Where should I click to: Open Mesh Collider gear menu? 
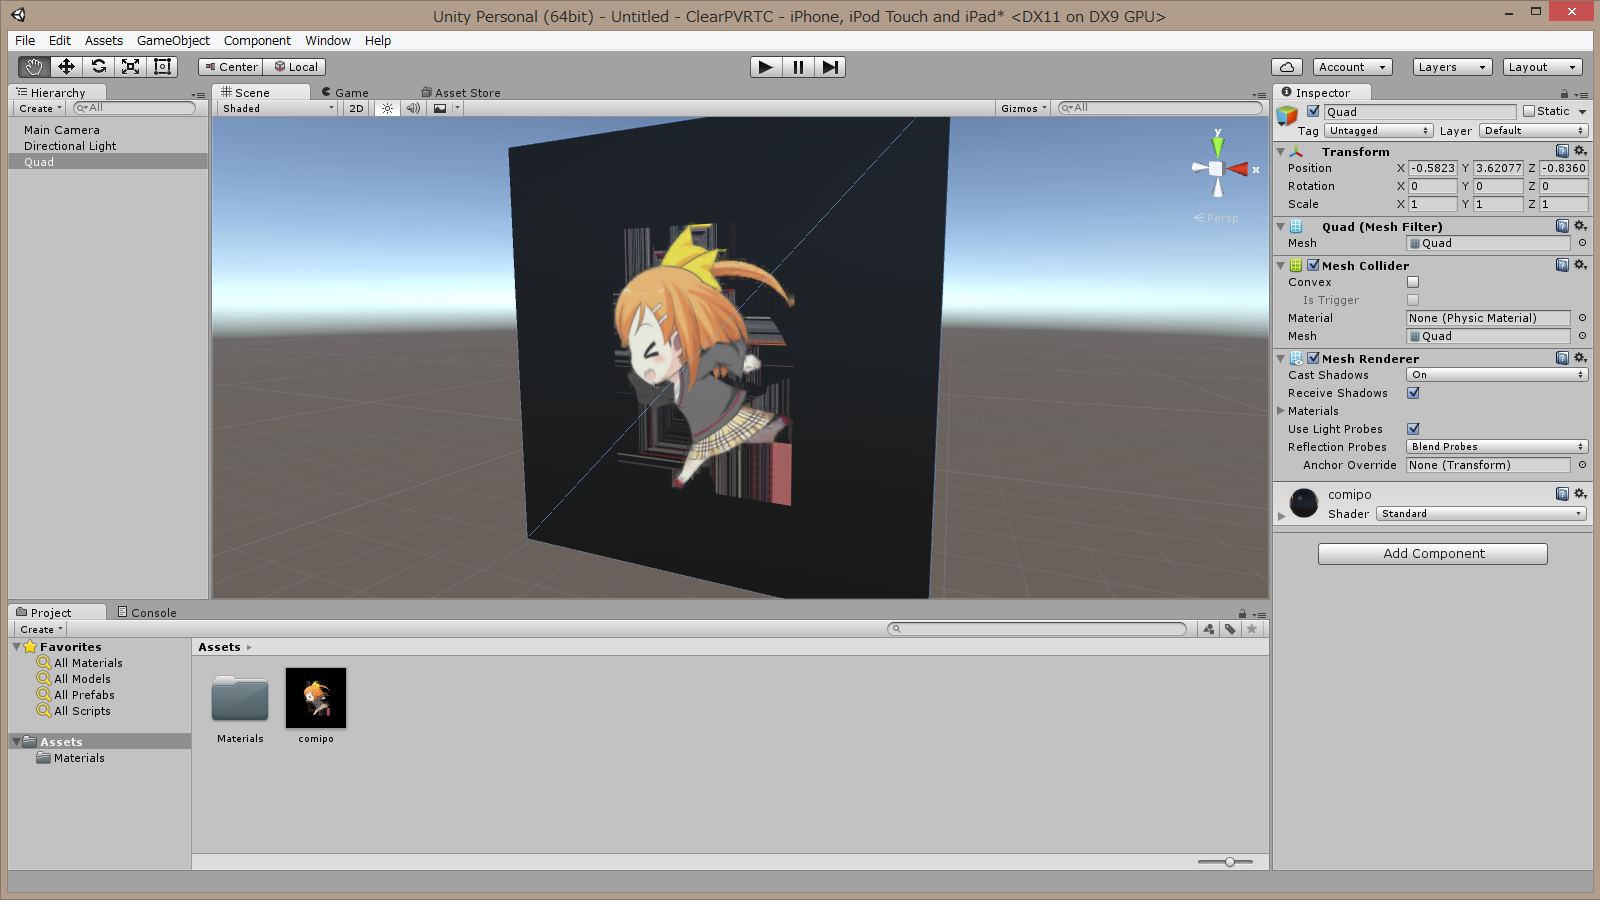(x=1580, y=265)
